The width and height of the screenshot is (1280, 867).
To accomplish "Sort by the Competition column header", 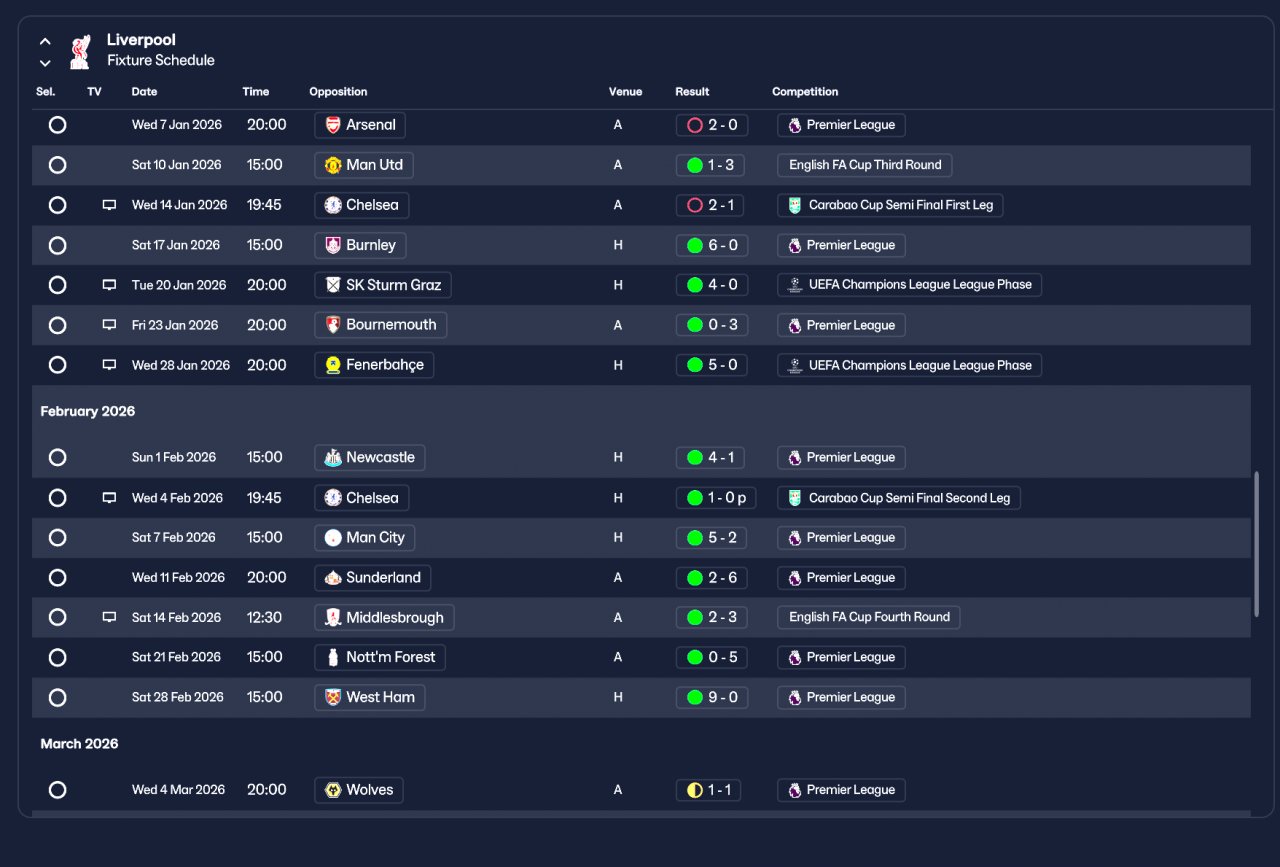I will (805, 92).
